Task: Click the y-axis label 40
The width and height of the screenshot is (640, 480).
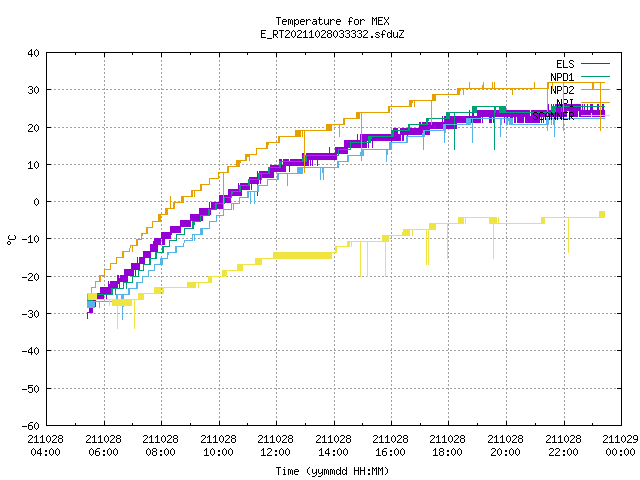Action: pyautogui.click(x=33, y=53)
